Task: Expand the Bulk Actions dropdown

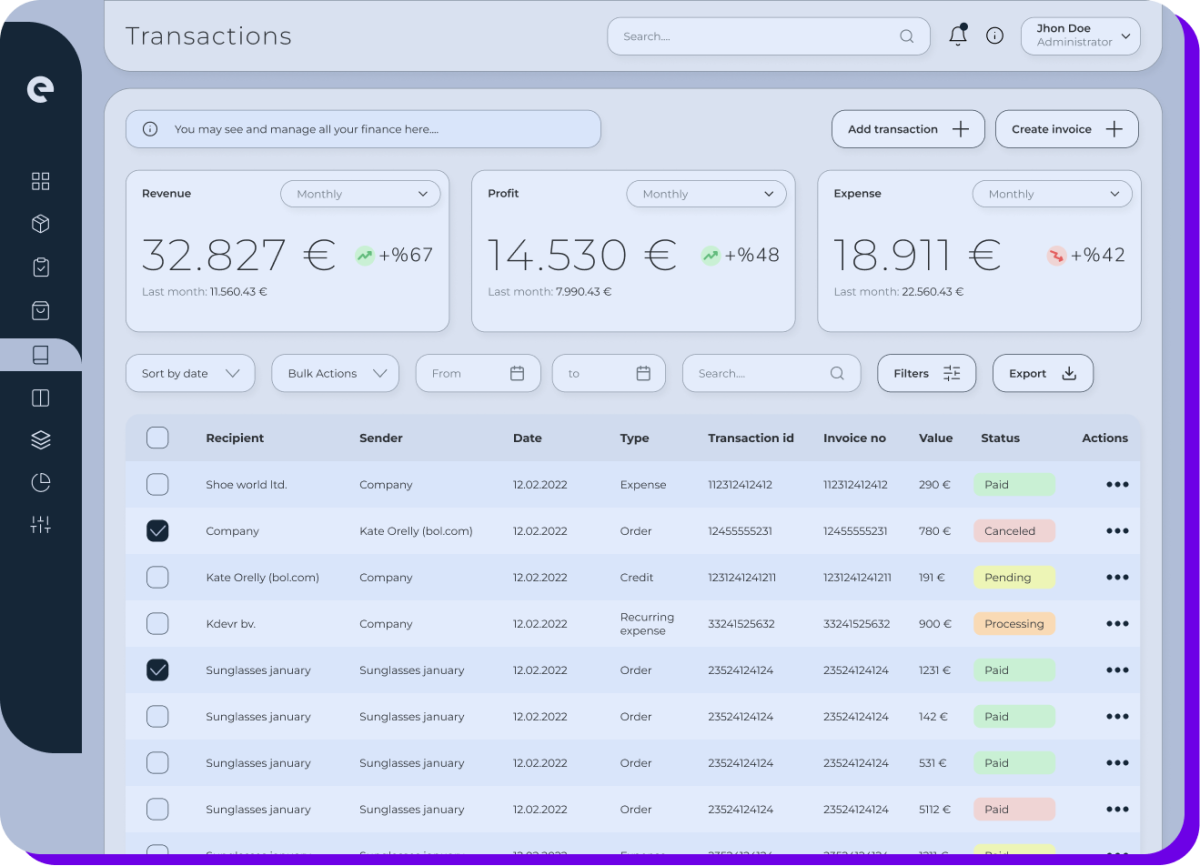Action: (334, 373)
